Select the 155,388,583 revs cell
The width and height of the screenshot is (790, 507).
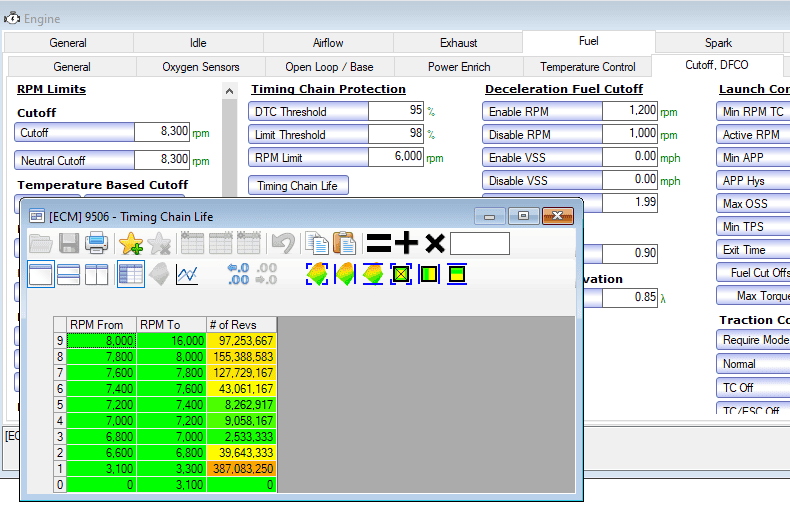(242, 357)
